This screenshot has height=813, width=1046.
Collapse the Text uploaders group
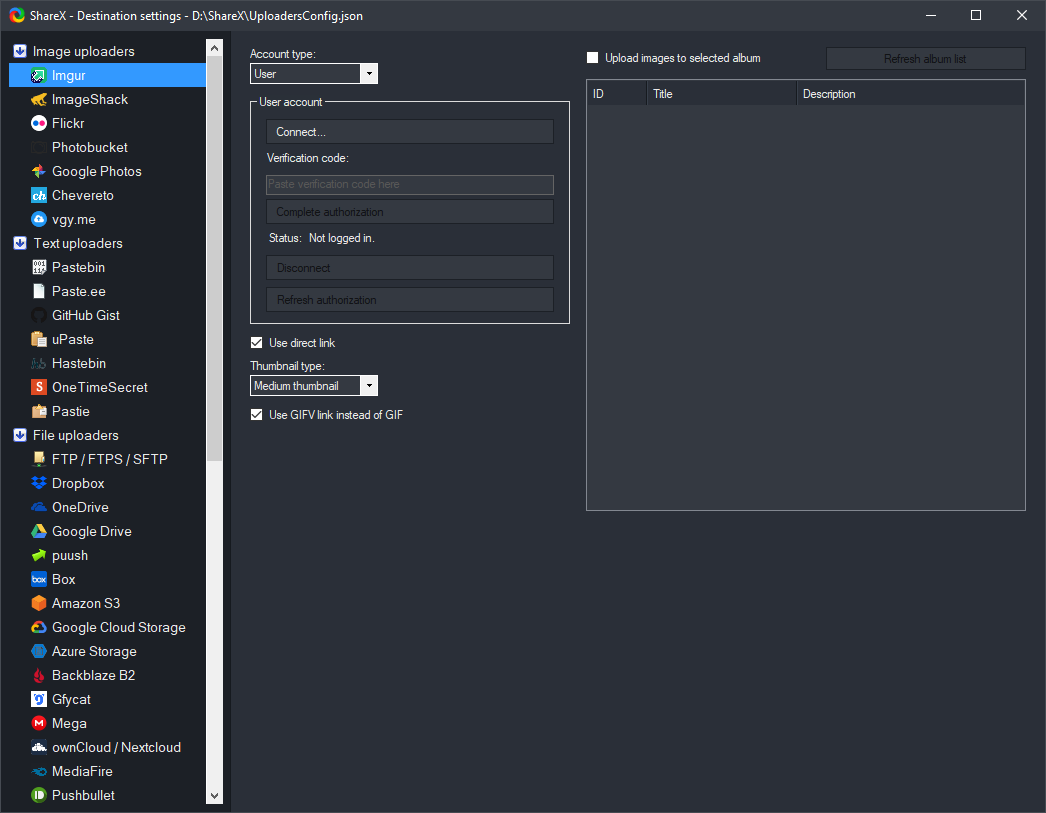click(x=19, y=244)
